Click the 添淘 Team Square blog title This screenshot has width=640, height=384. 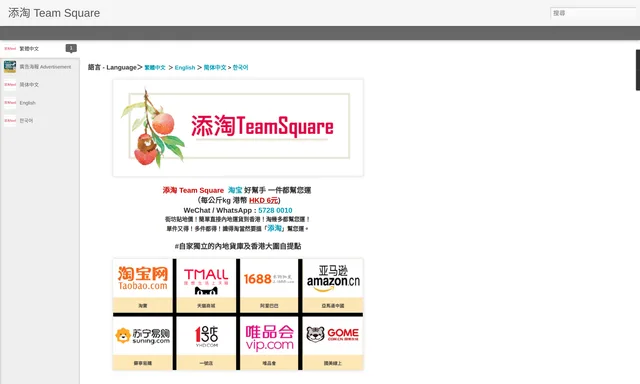54,13
